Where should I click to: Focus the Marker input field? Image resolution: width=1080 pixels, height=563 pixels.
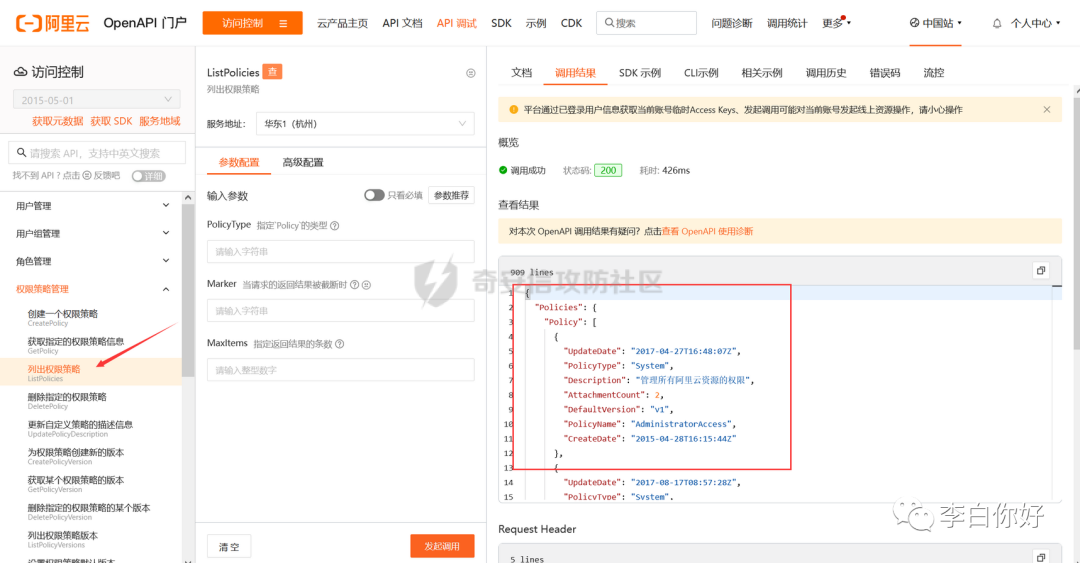(340, 311)
